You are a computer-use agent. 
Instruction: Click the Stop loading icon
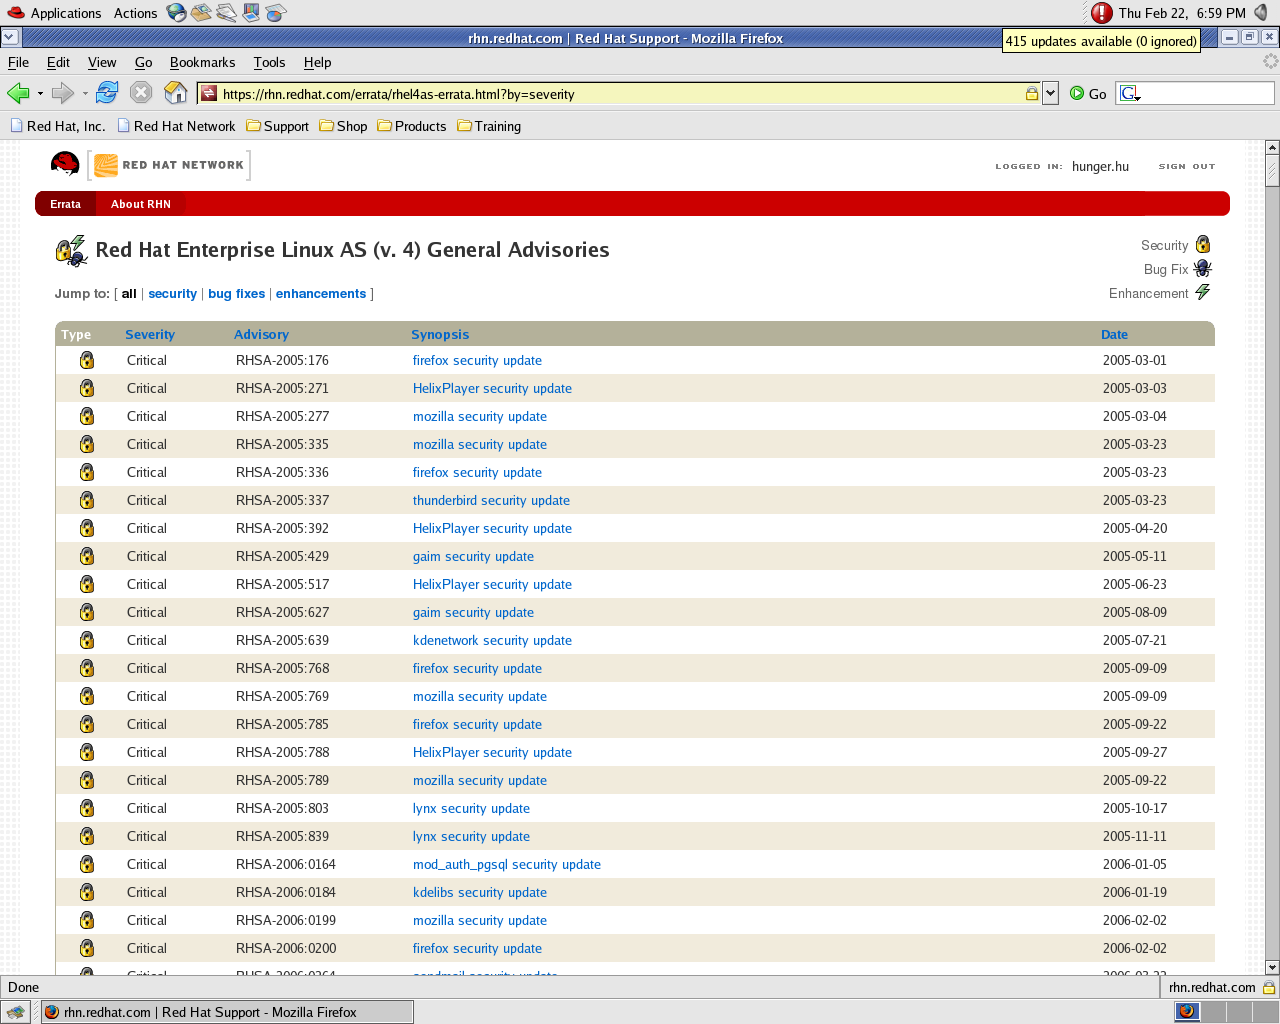point(142,93)
